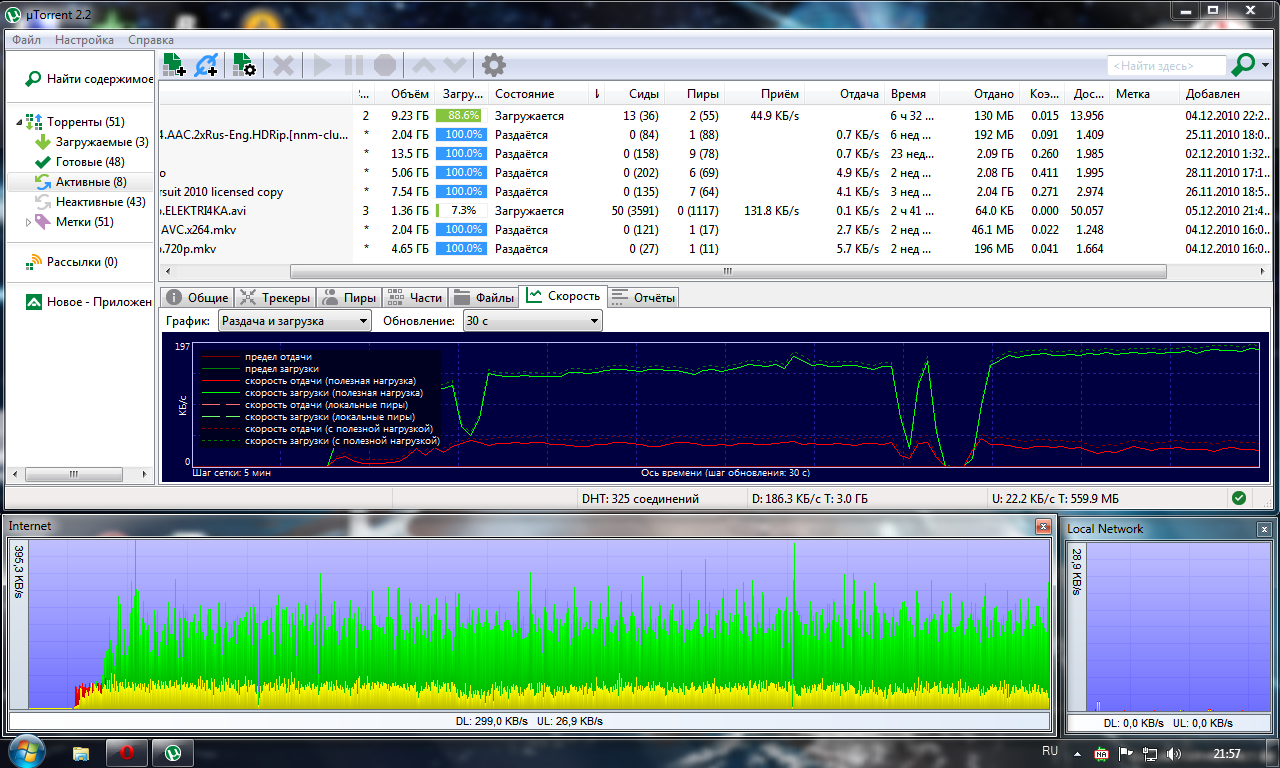
Task: Select the AVC.x264.mkv torrent row
Action: click(x=715, y=230)
